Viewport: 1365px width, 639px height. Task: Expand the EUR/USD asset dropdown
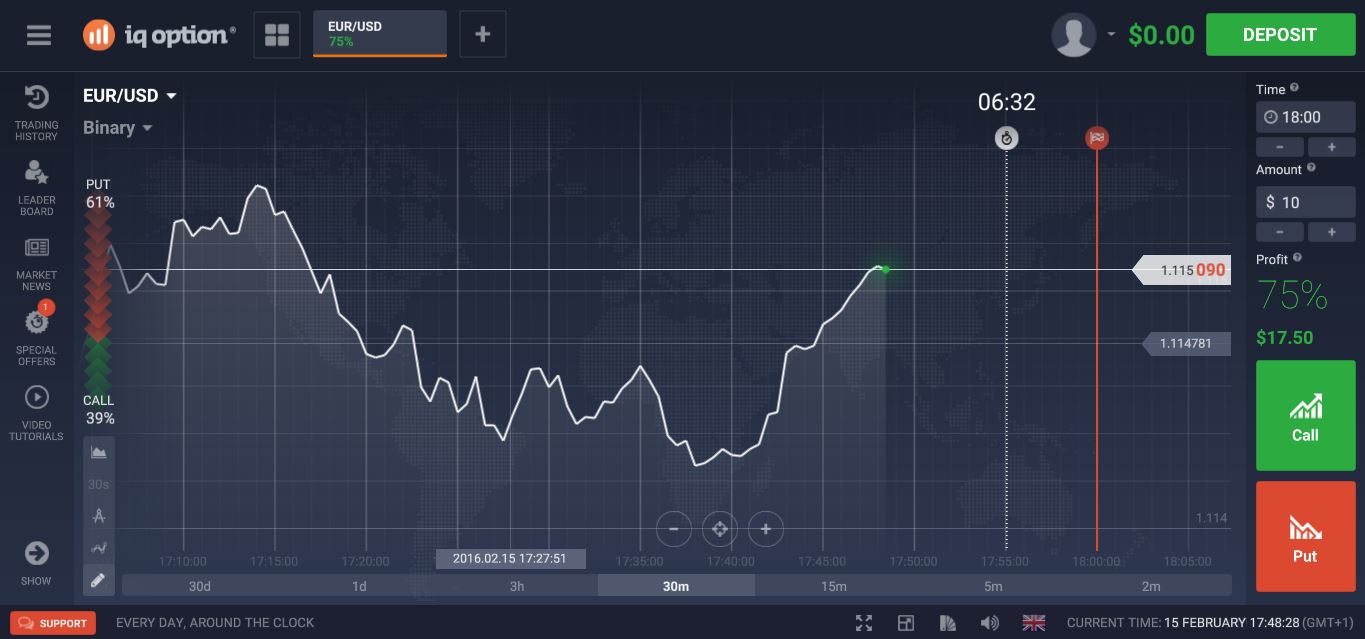tap(130, 96)
